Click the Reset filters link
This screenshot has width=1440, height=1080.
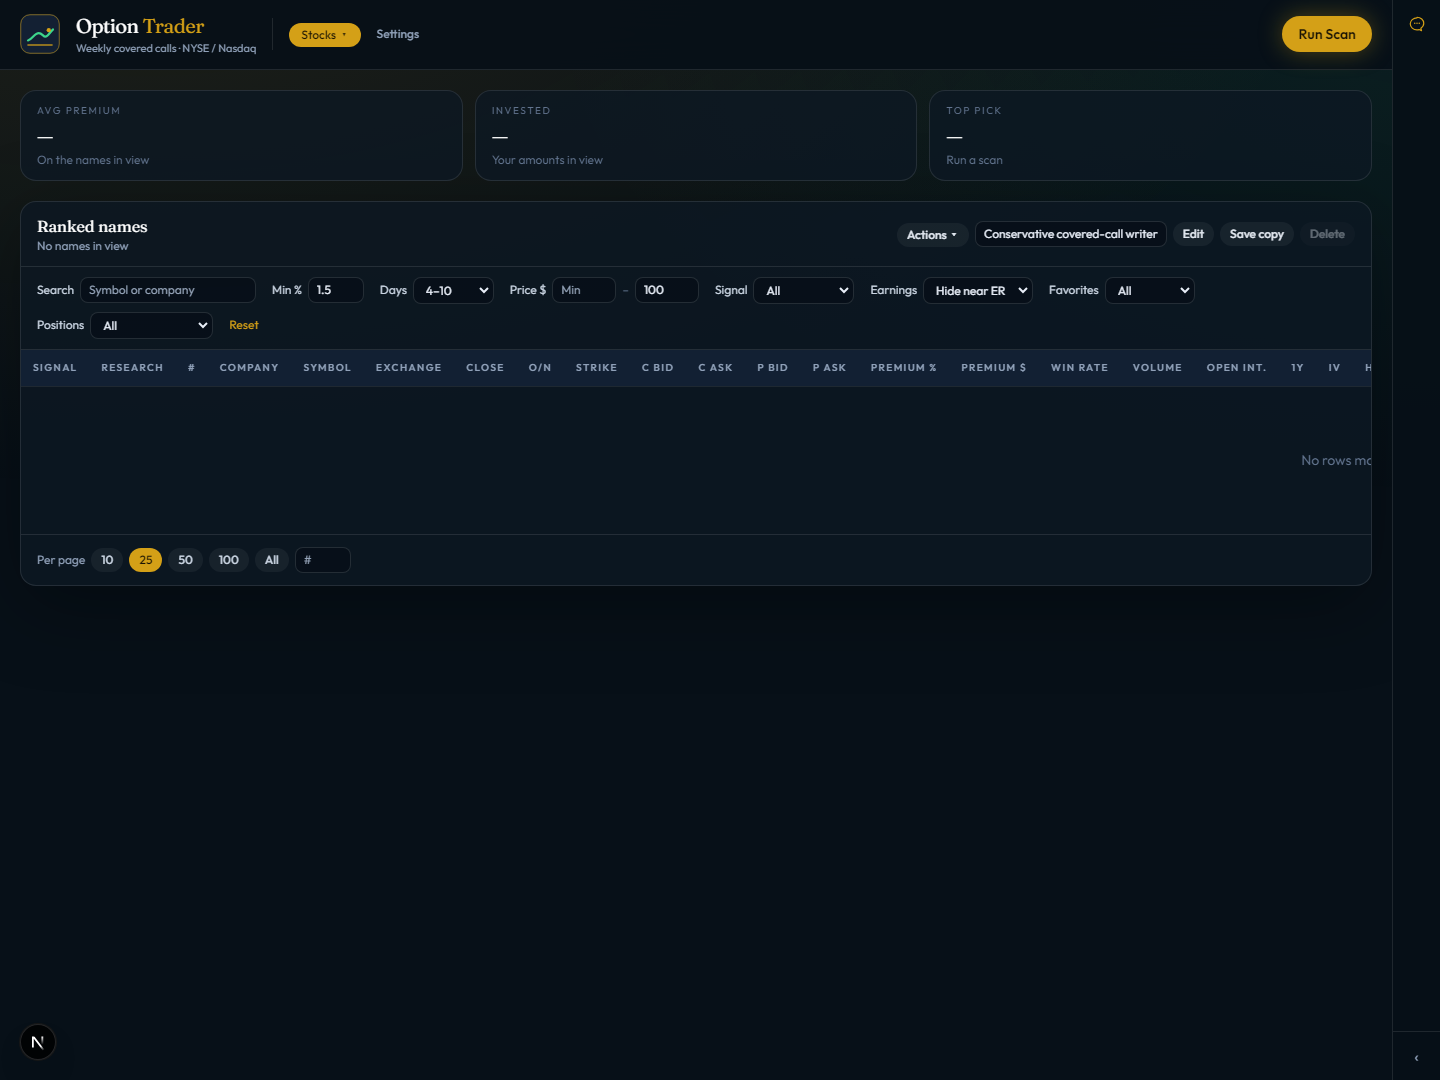(243, 325)
